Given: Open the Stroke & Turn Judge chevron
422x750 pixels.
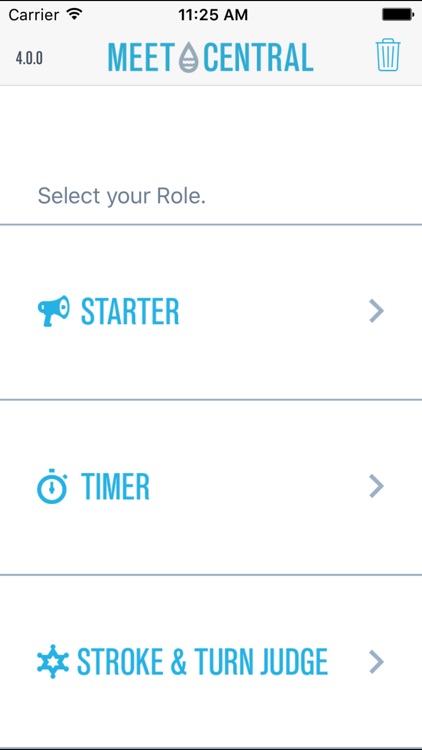Looking at the screenshot, I should coord(377,662).
